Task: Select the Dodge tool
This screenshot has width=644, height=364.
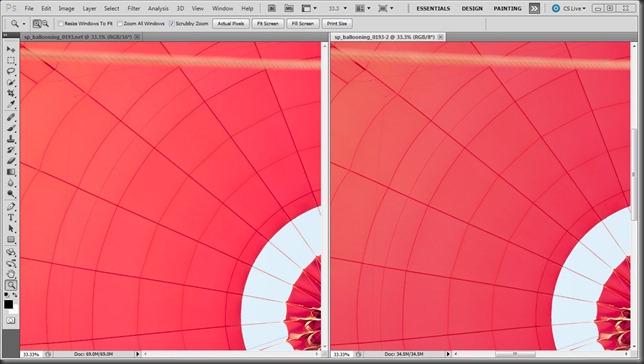Action: (11, 194)
